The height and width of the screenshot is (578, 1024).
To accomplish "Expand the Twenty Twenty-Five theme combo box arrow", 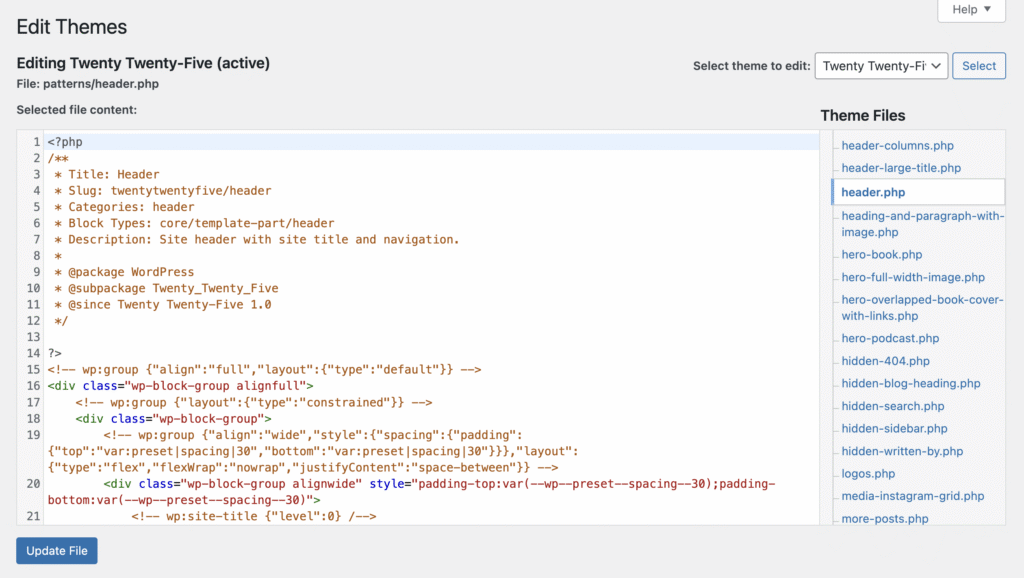I will click(936, 66).
